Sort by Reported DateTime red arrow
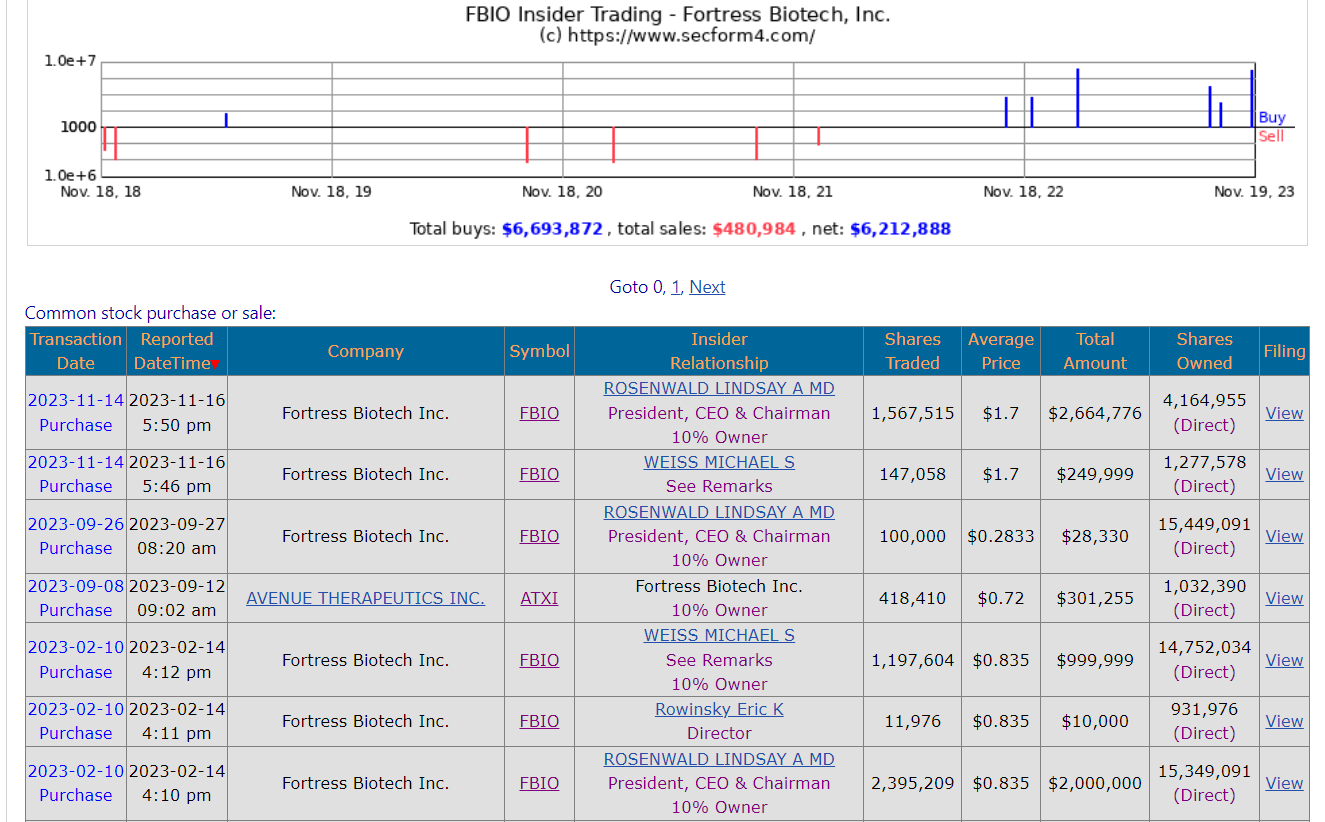This screenshot has width=1325, height=822. (x=215, y=364)
